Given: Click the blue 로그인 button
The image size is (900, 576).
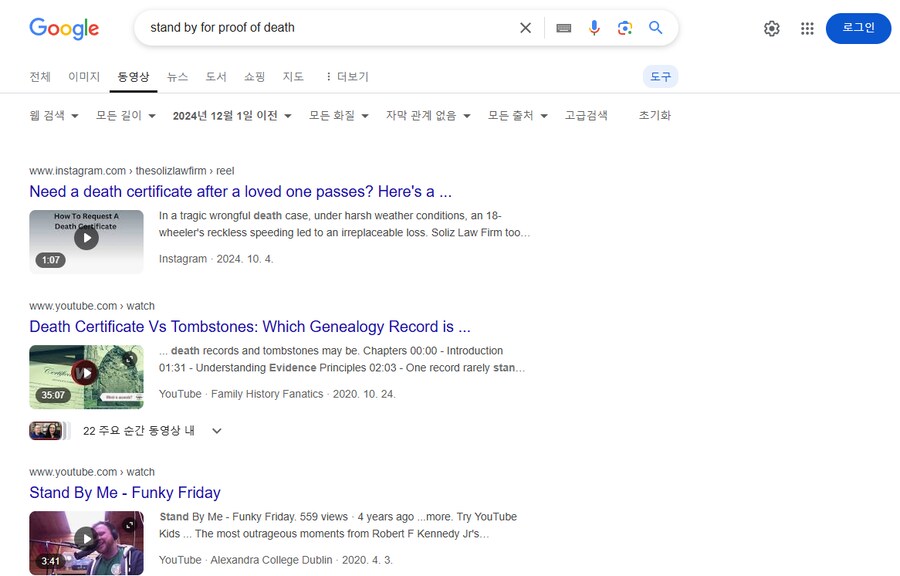Looking at the screenshot, I should (858, 28).
